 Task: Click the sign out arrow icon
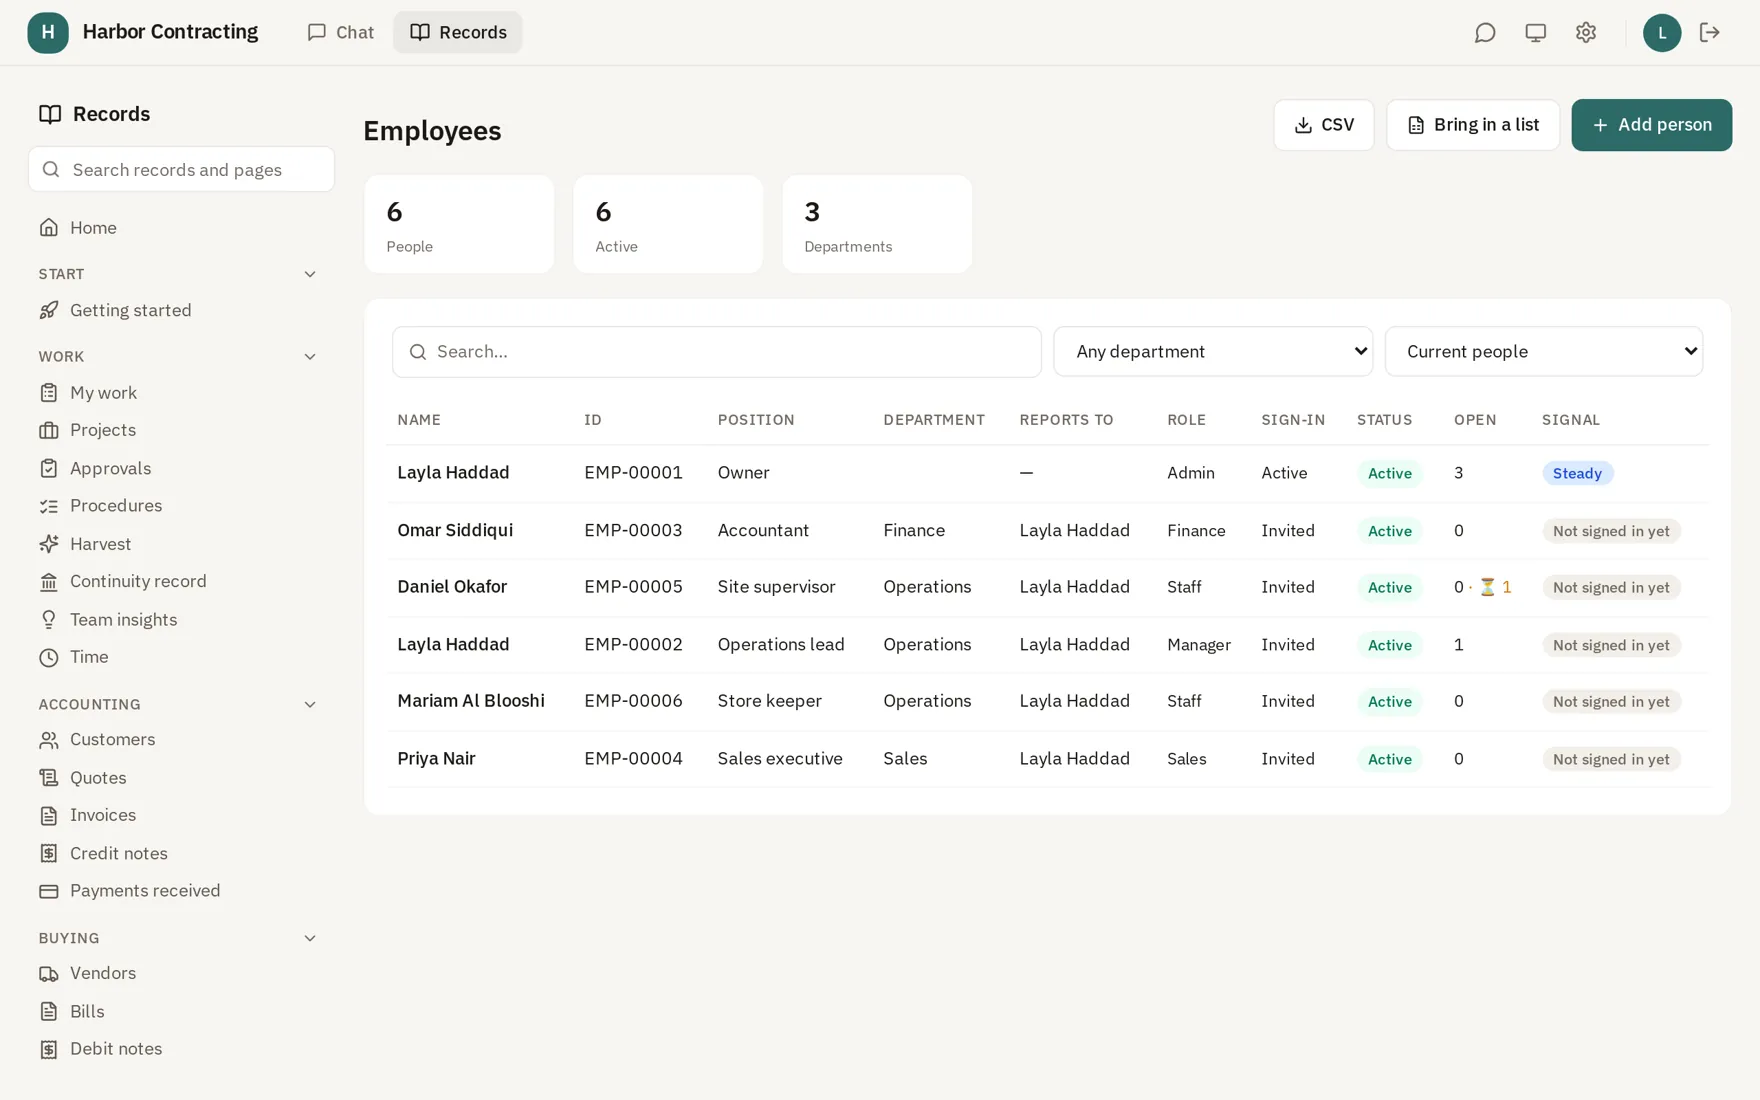pos(1710,33)
